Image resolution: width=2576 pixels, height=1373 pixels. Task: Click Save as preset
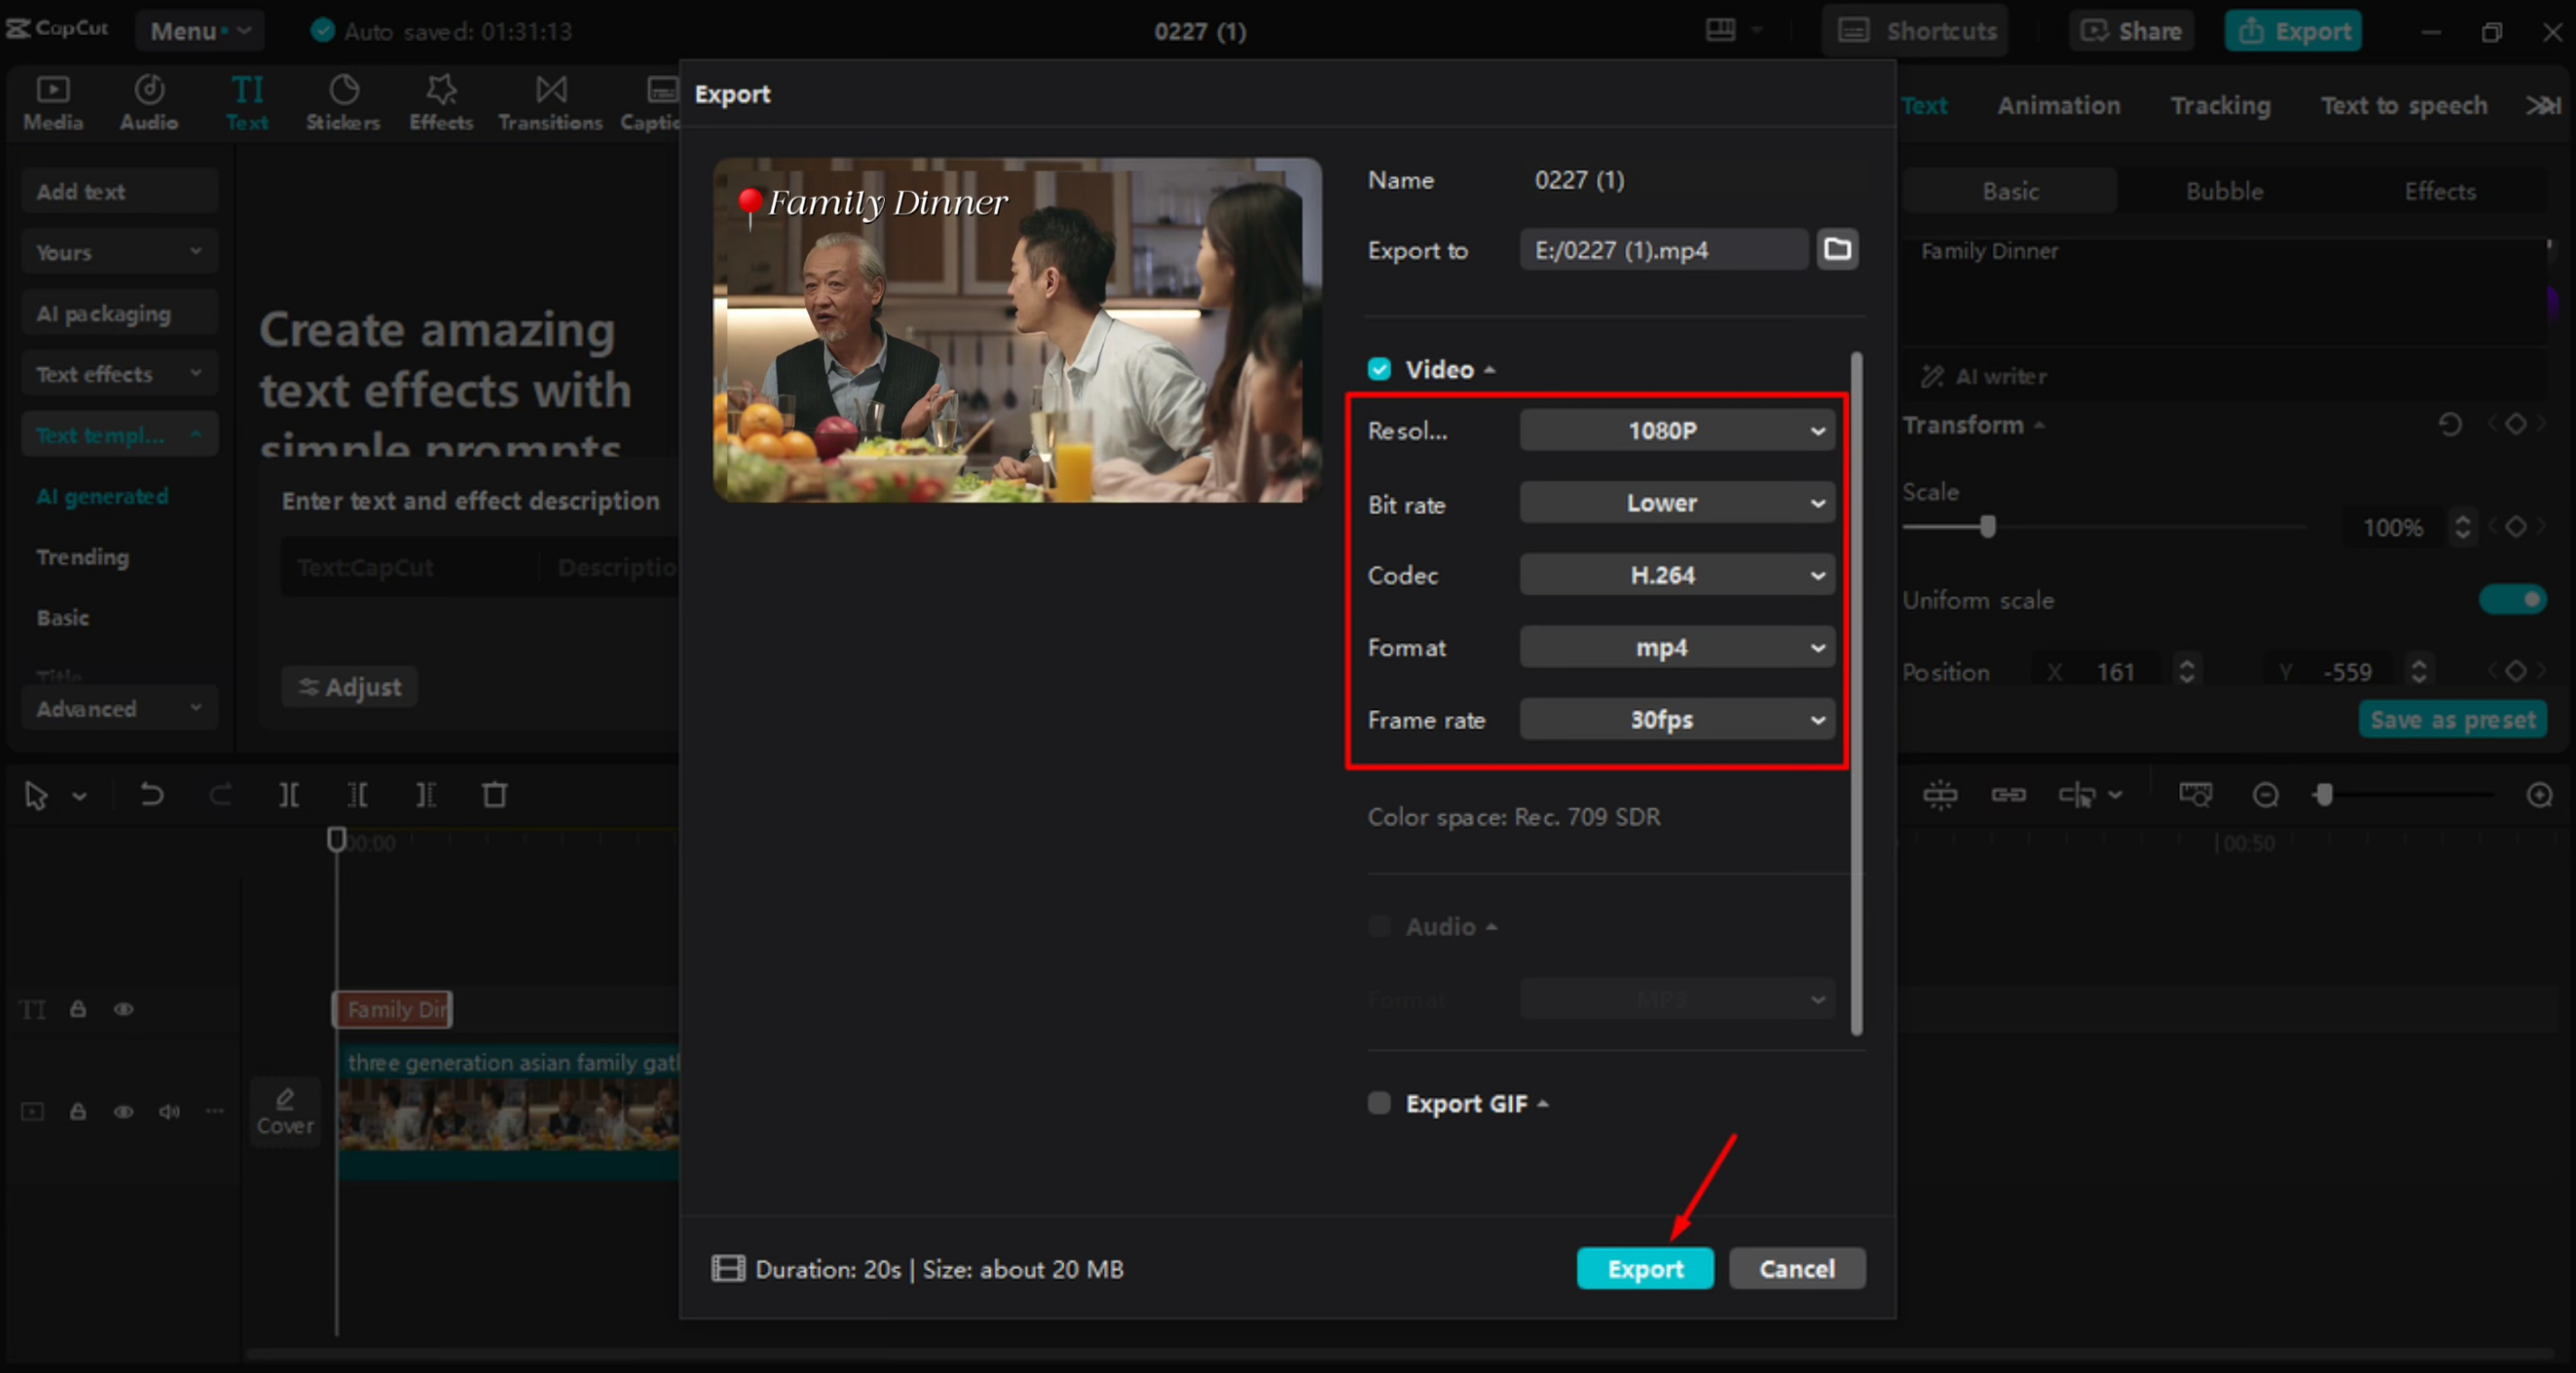tap(2452, 718)
